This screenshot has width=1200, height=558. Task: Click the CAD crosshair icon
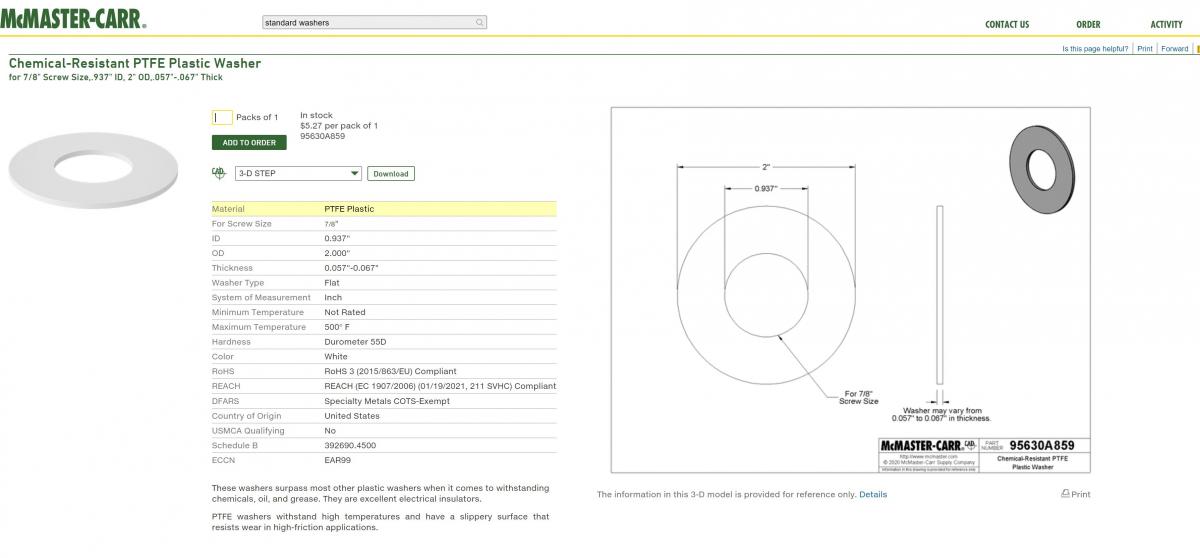[x=218, y=173]
